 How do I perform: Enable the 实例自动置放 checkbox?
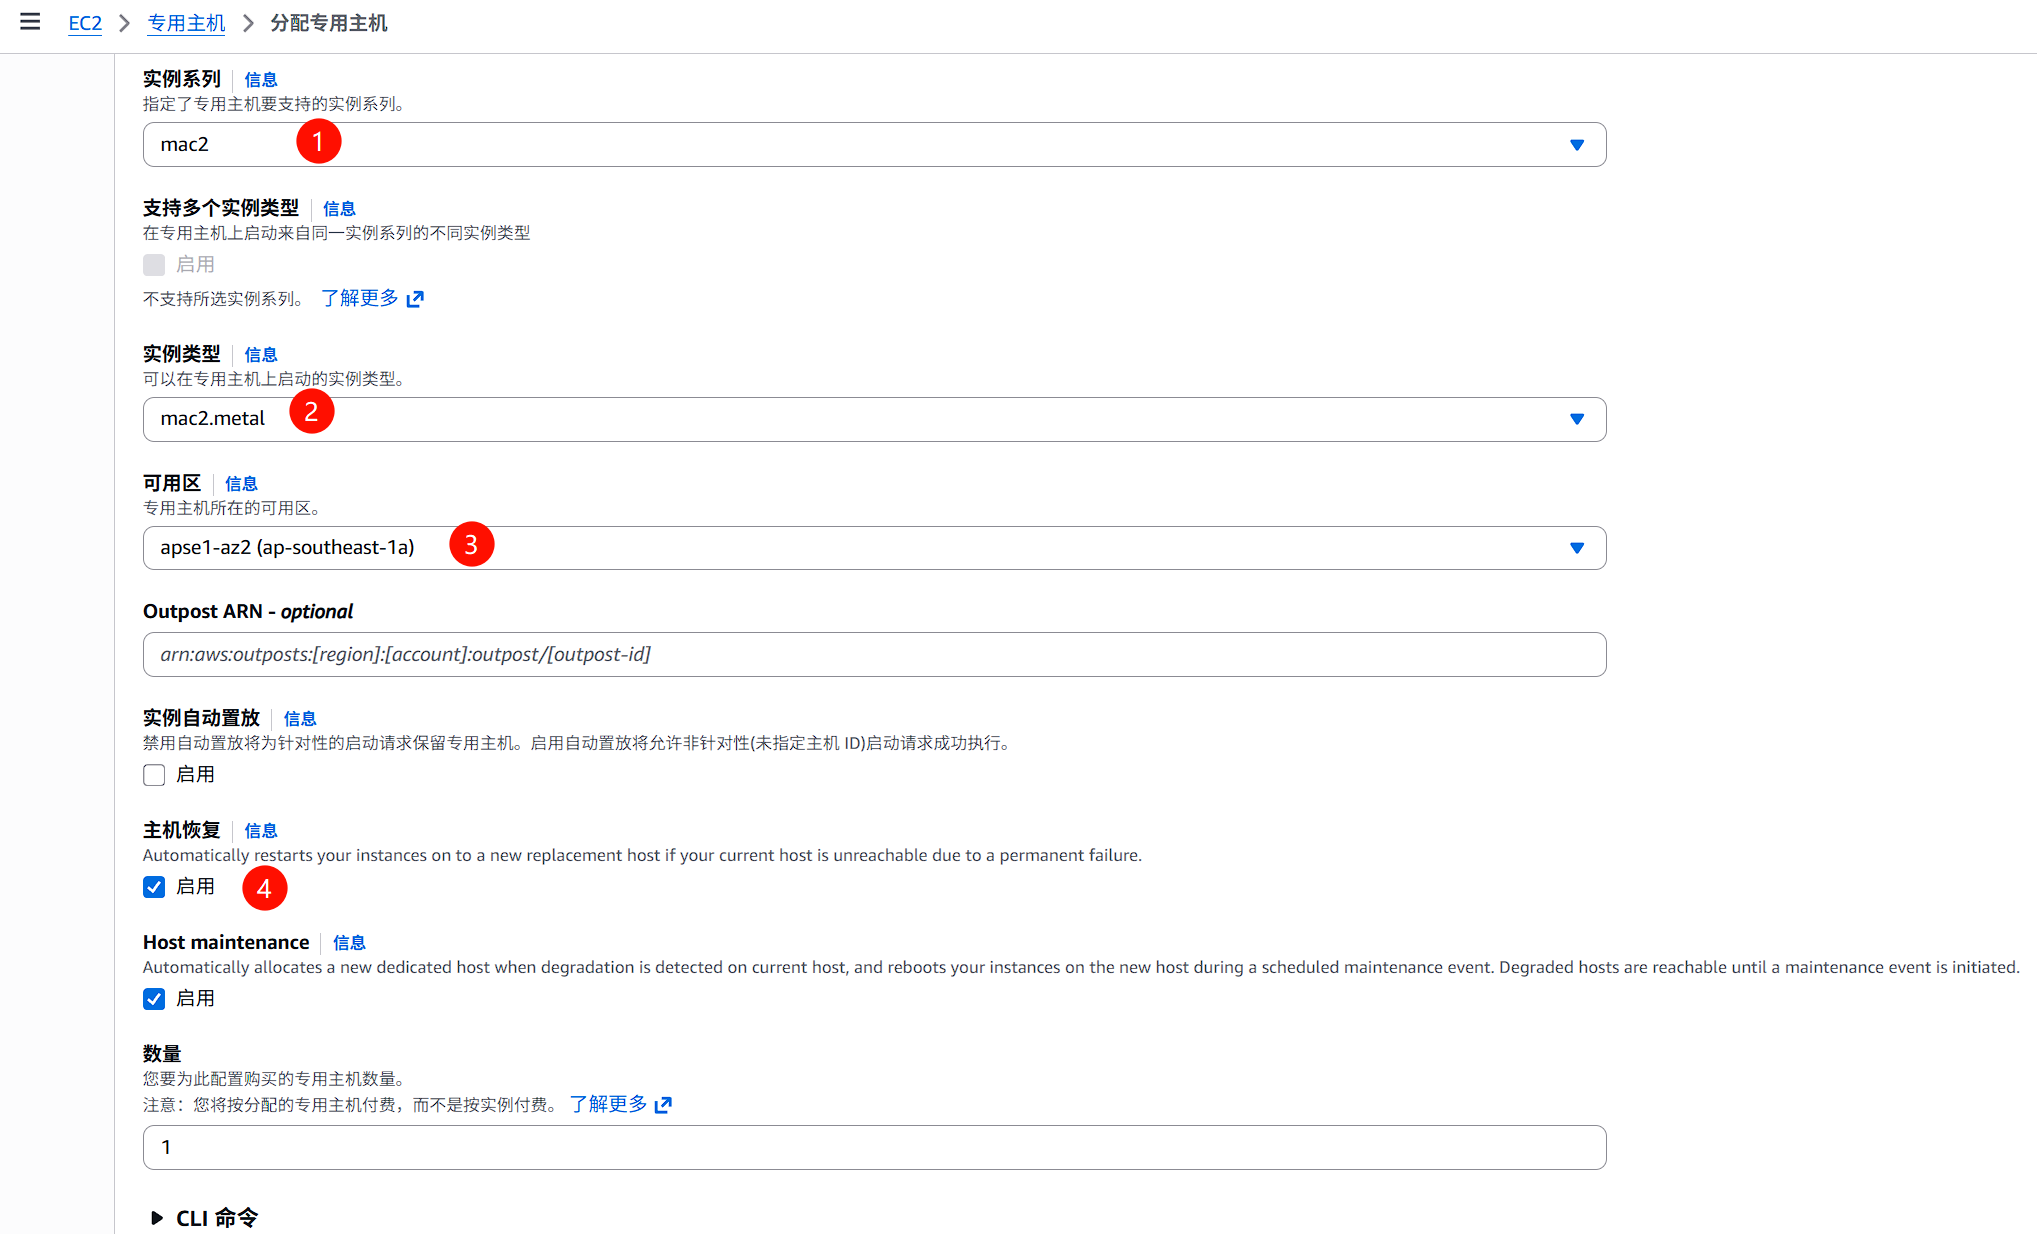click(x=154, y=775)
